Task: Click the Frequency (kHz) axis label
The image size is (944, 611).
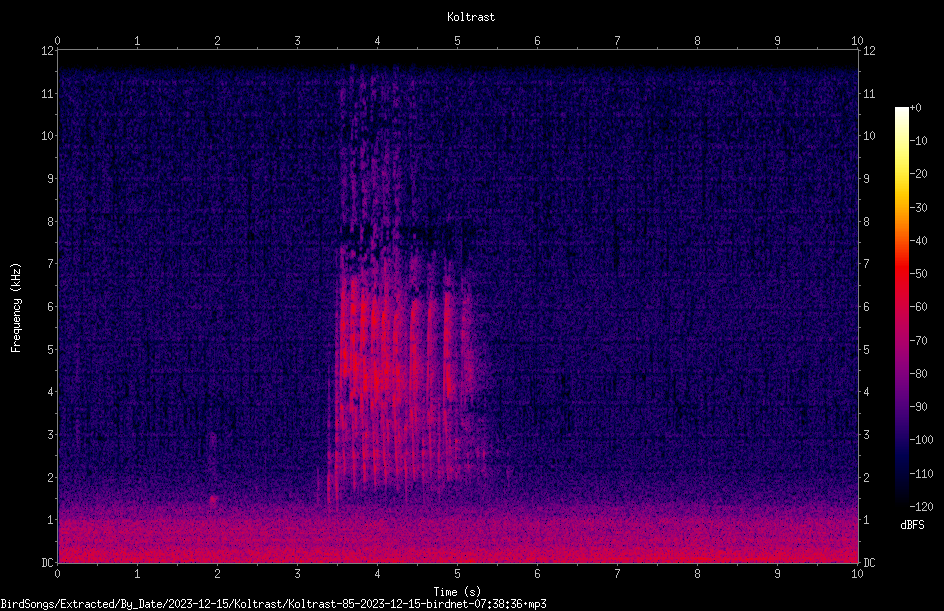Action: pyautogui.click(x=16, y=308)
